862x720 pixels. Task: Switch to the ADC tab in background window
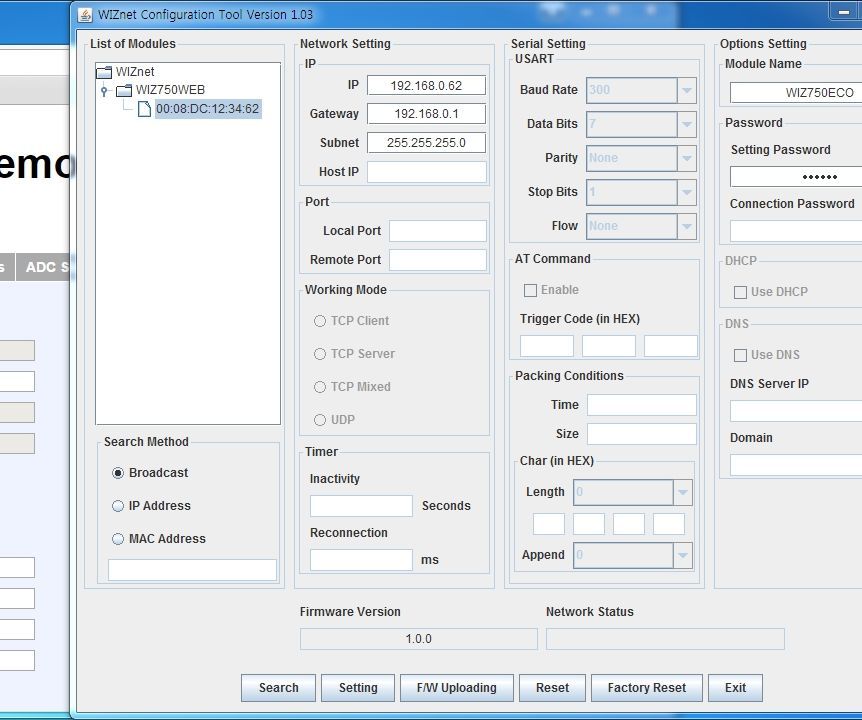click(45, 267)
